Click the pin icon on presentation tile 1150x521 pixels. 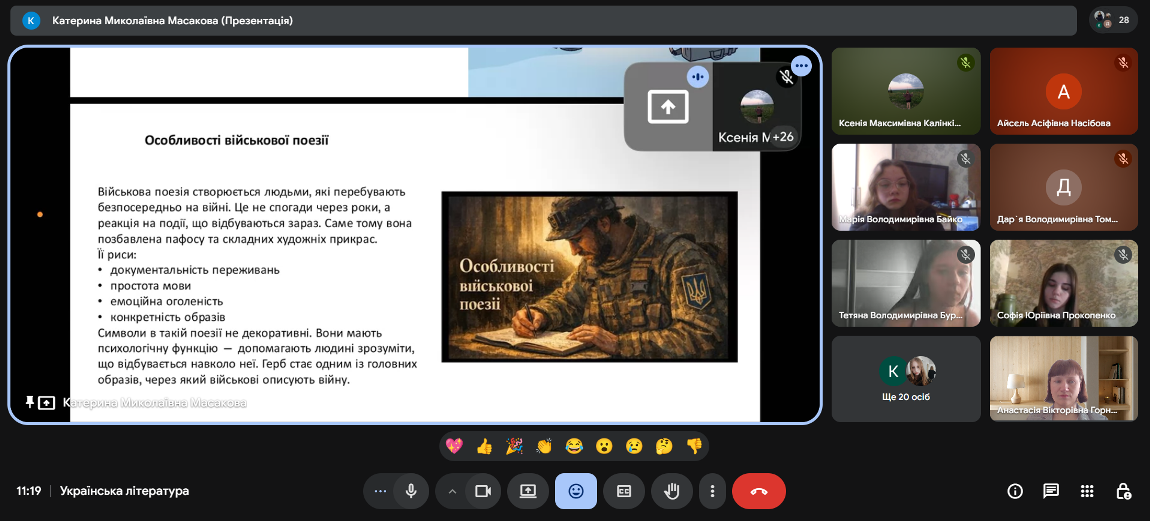point(30,402)
